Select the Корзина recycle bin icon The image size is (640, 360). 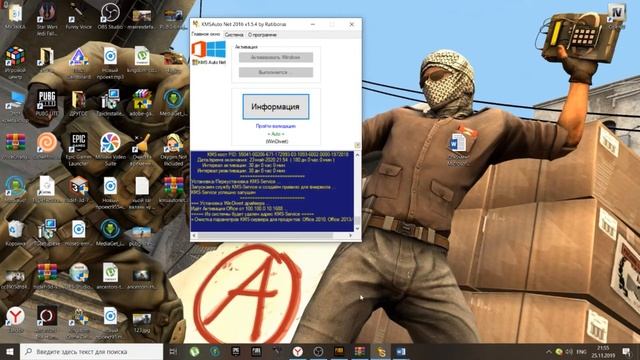[x=15, y=233]
